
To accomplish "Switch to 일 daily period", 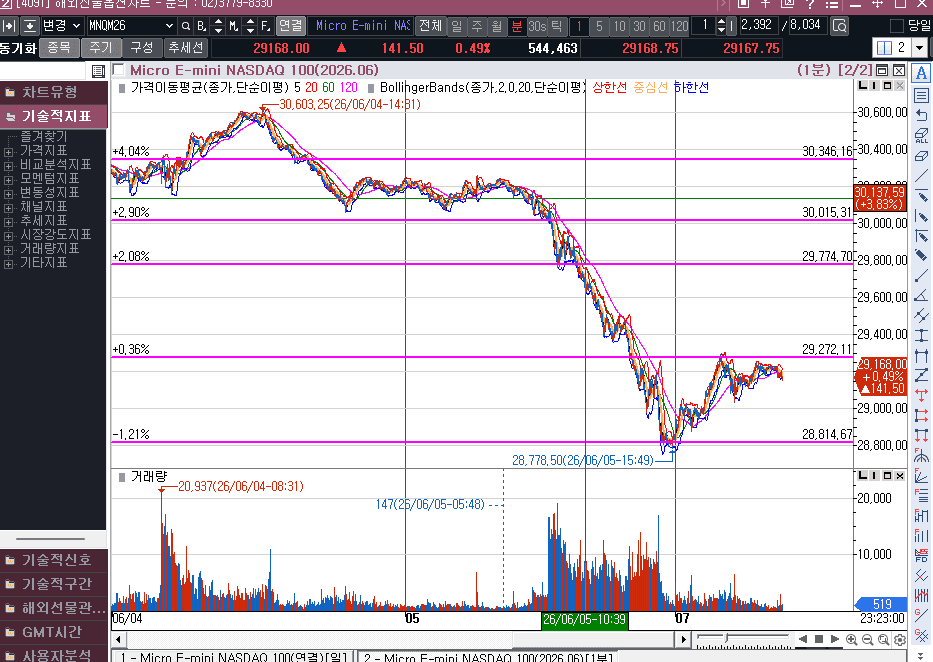I will coord(456,26).
